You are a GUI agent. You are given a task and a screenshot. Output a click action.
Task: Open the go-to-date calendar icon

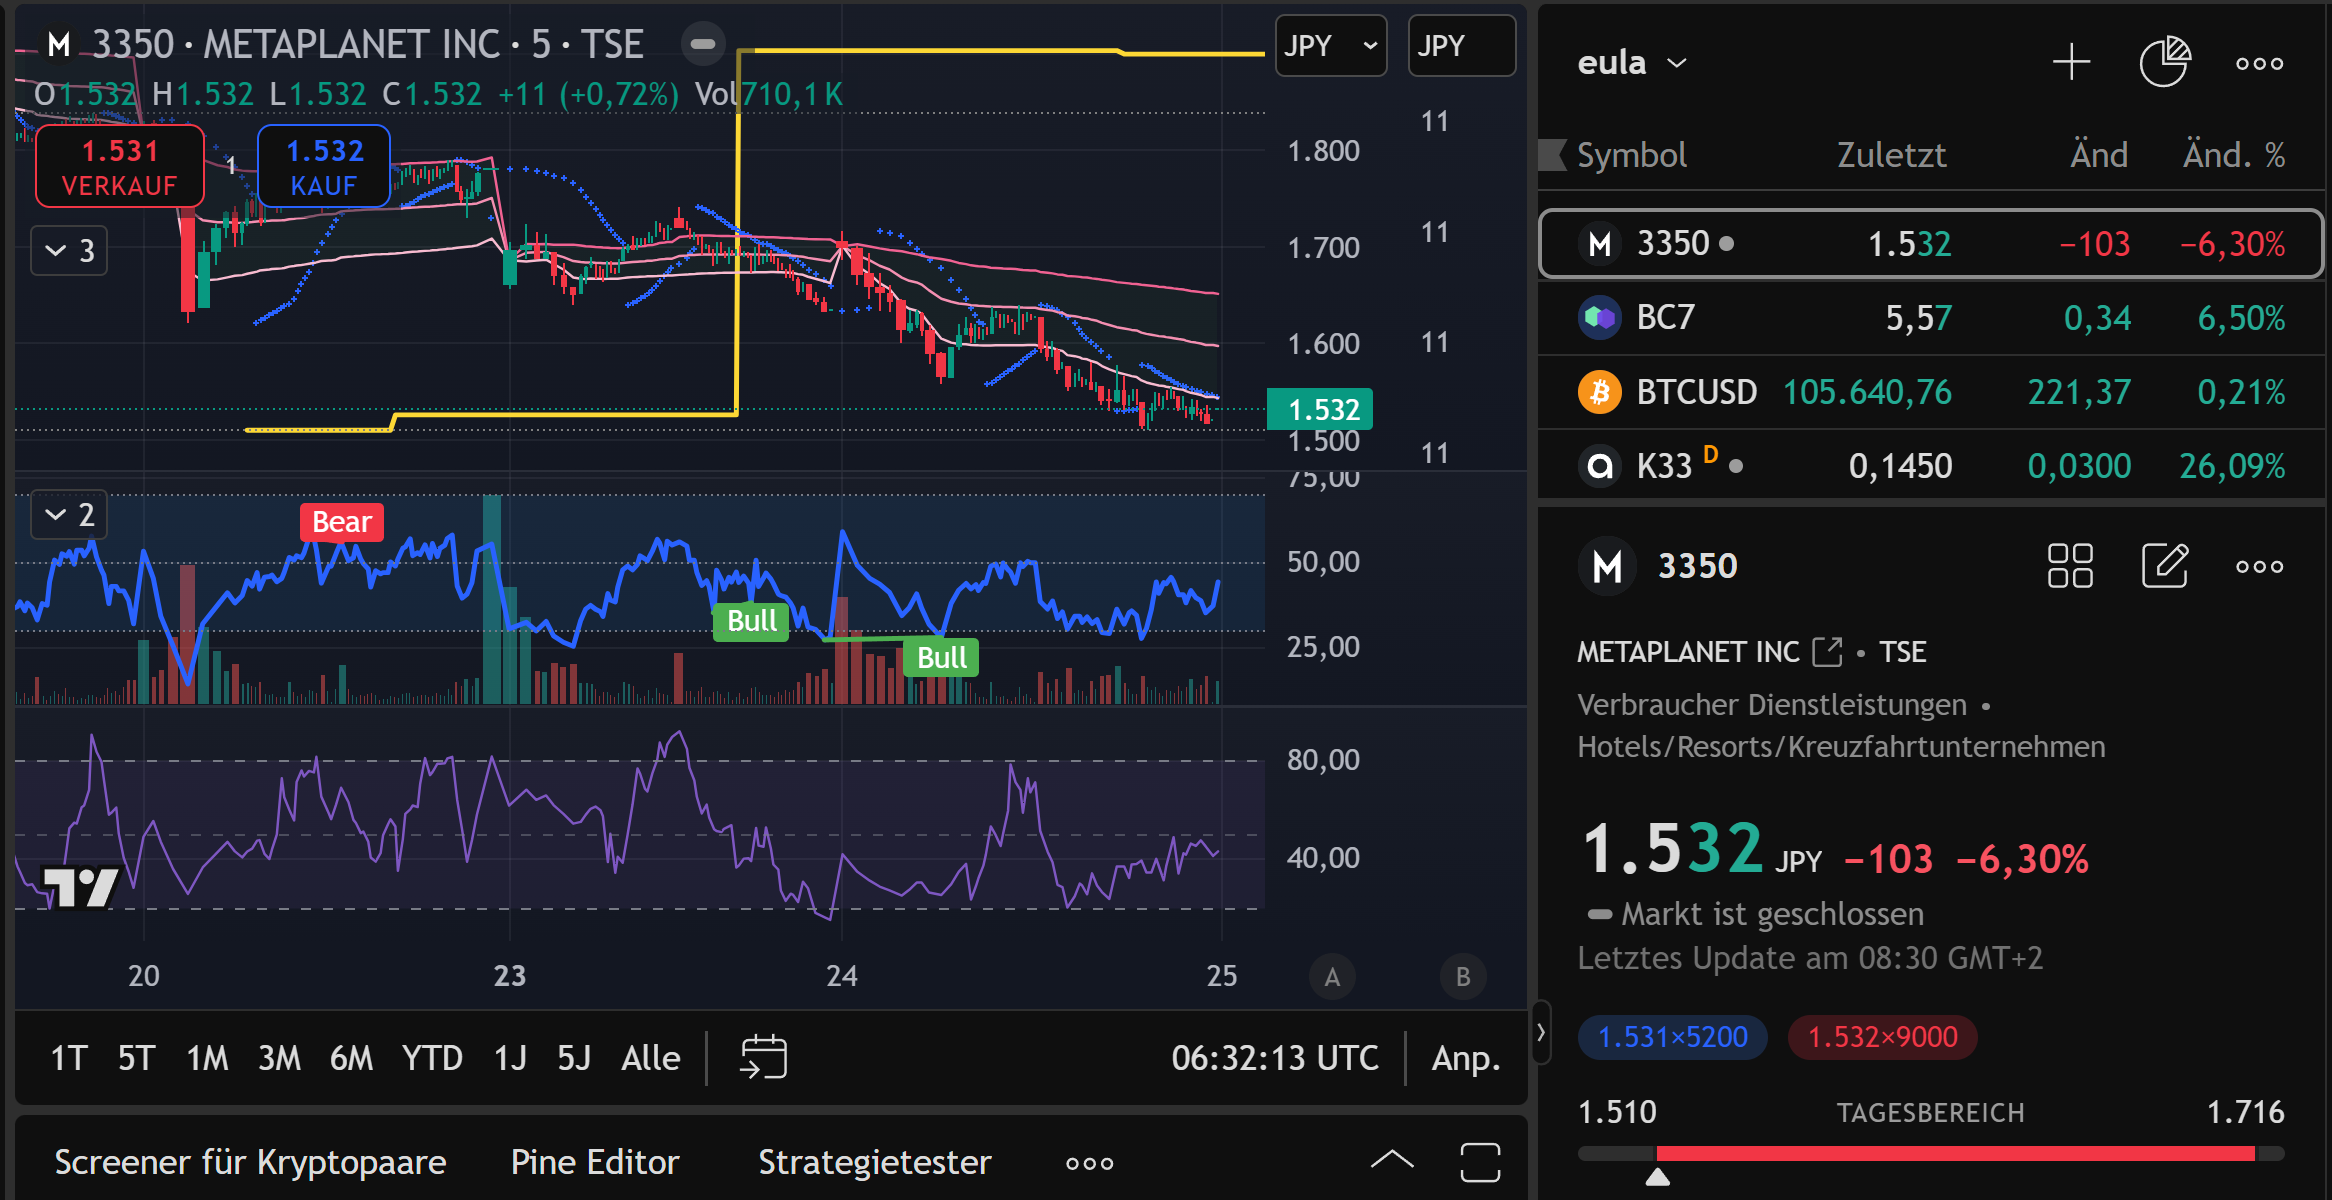[x=763, y=1057]
